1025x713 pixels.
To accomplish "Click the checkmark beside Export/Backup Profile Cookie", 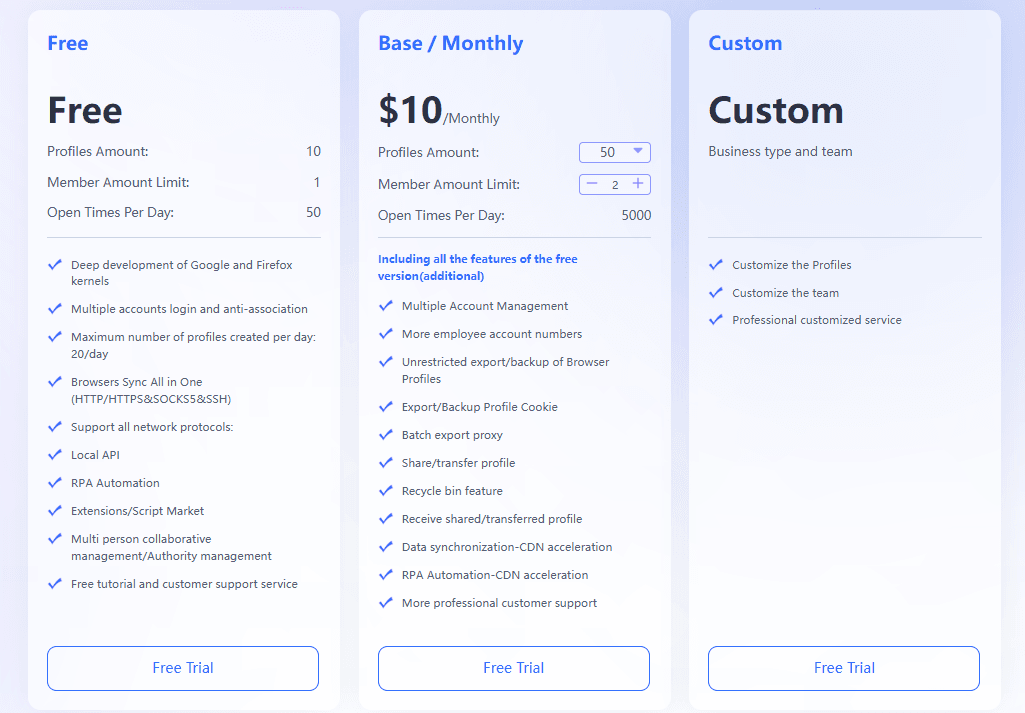I will (386, 407).
